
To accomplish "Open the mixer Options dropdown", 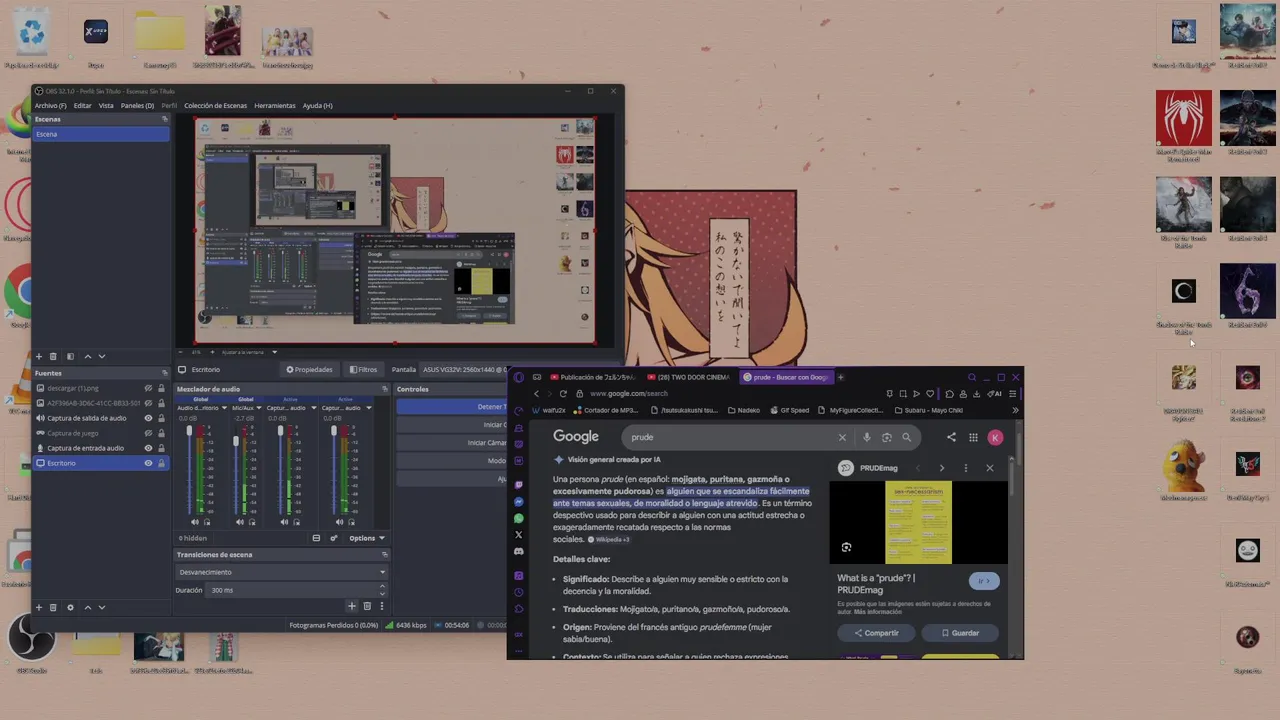I will tap(366, 538).
